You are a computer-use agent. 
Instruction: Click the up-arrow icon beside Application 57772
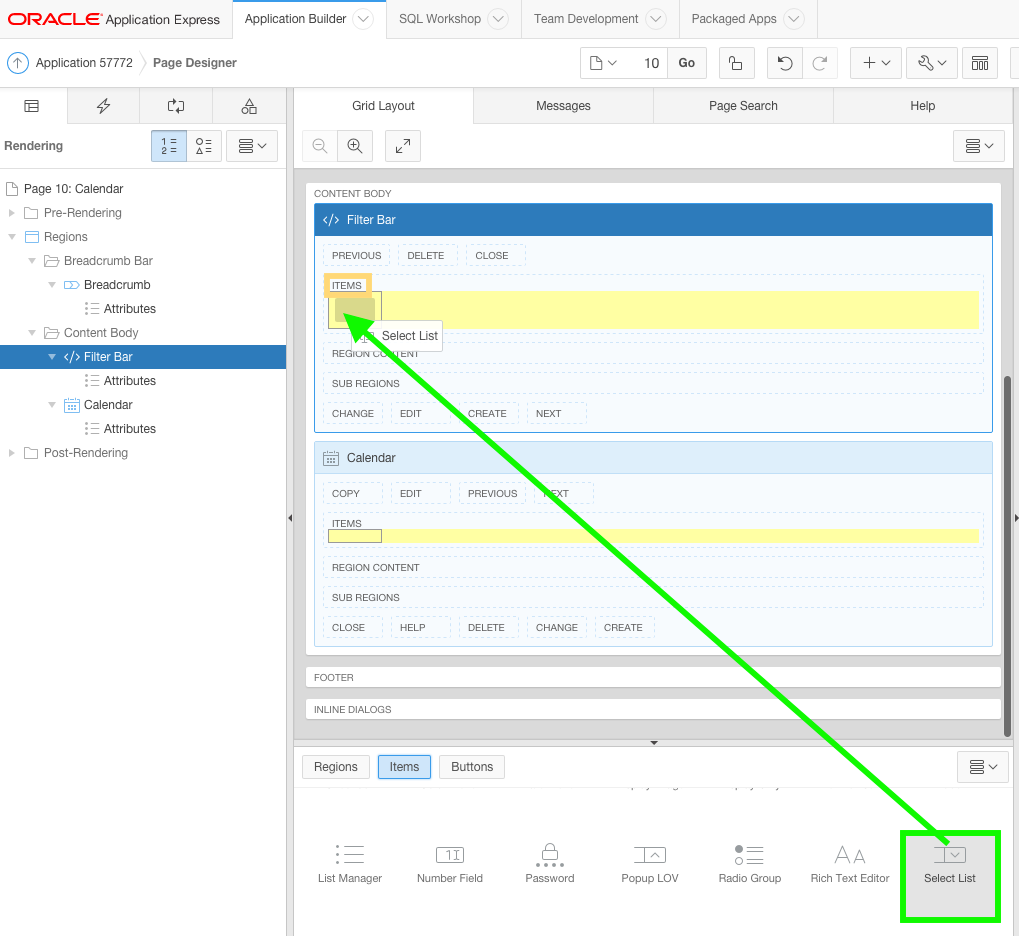click(18, 63)
